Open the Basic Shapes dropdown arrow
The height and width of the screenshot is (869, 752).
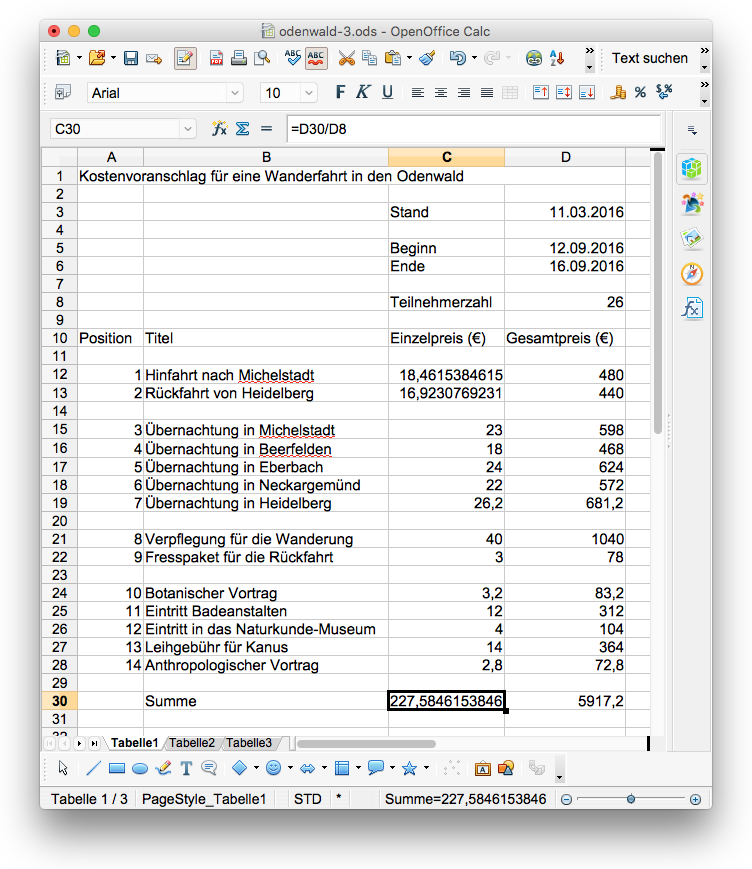(256, 768)
